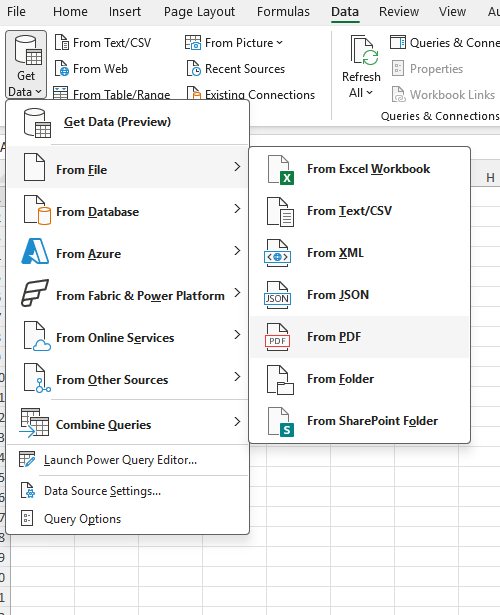Open the From Picture dropdown arrow
The image size is (500, 615).
pyautogui.click(x=279, y=42)
